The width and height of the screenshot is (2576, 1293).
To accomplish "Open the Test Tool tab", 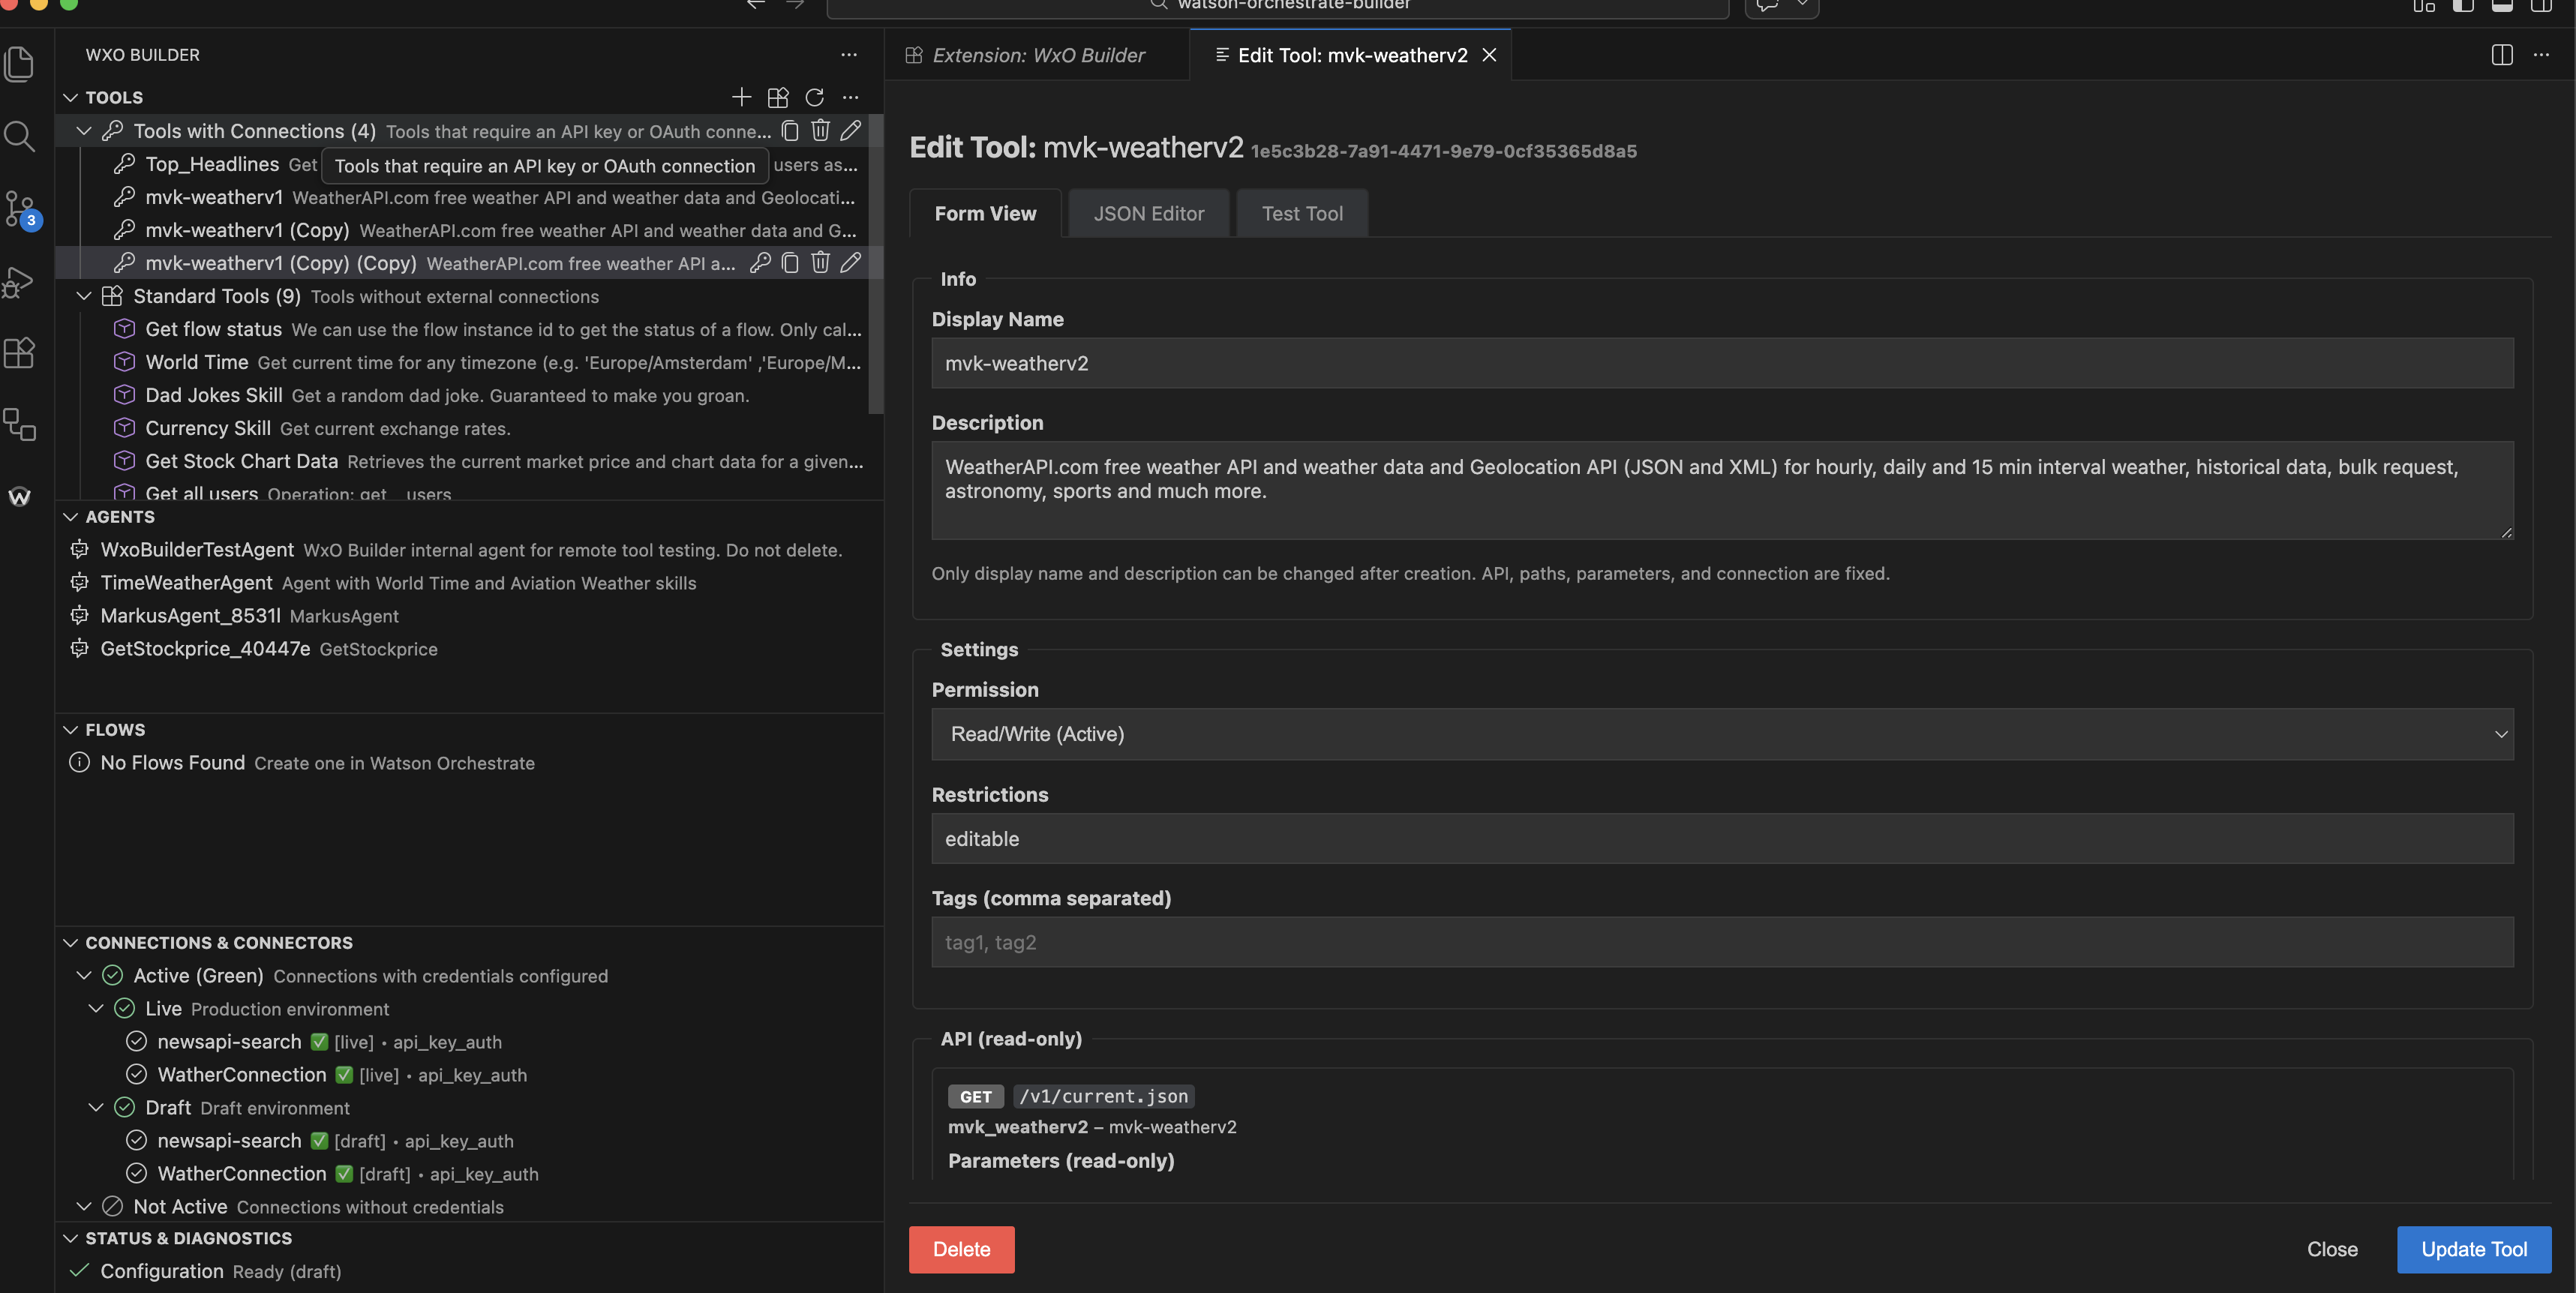I will click(1301, 213).
